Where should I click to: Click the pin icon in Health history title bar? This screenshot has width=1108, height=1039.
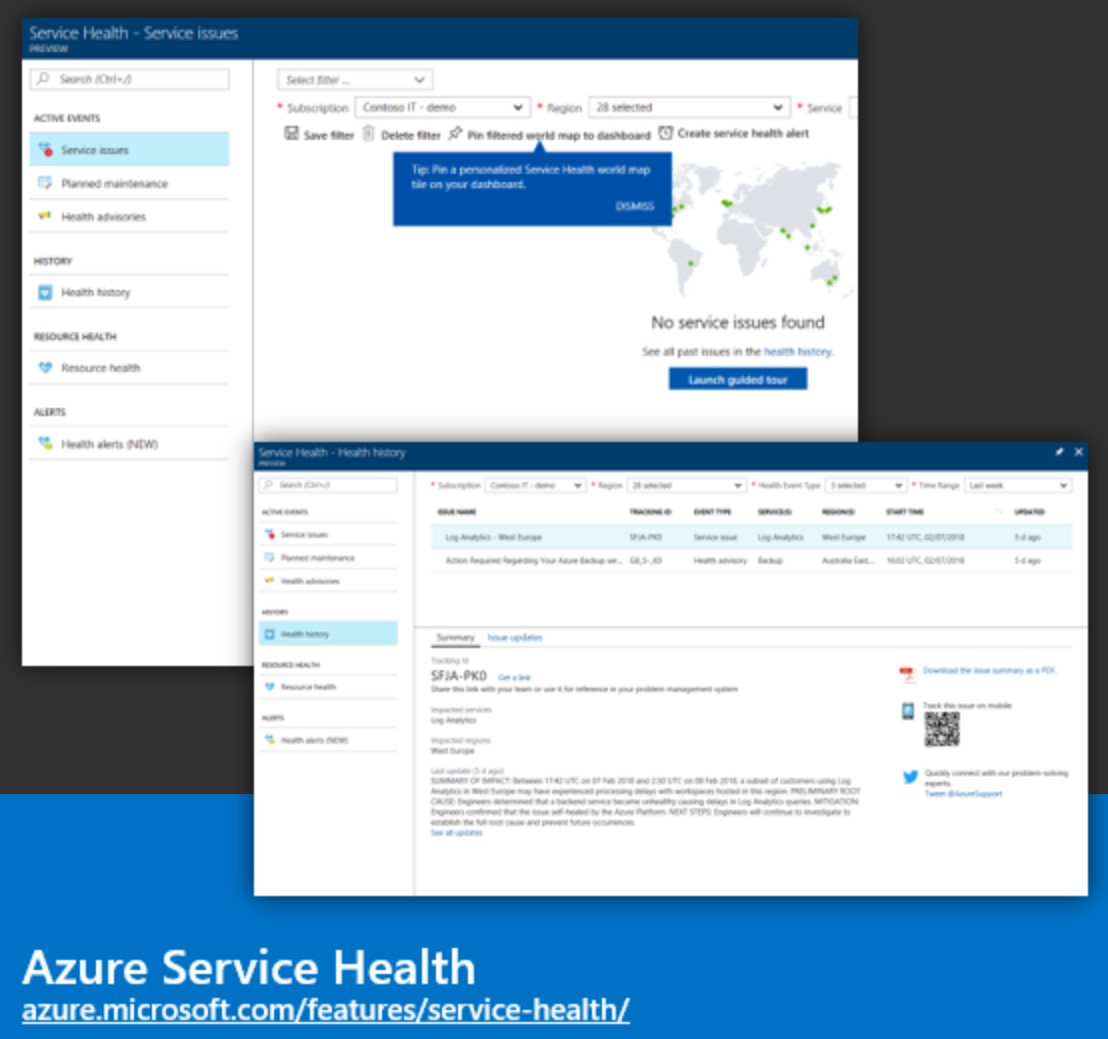1060,452
